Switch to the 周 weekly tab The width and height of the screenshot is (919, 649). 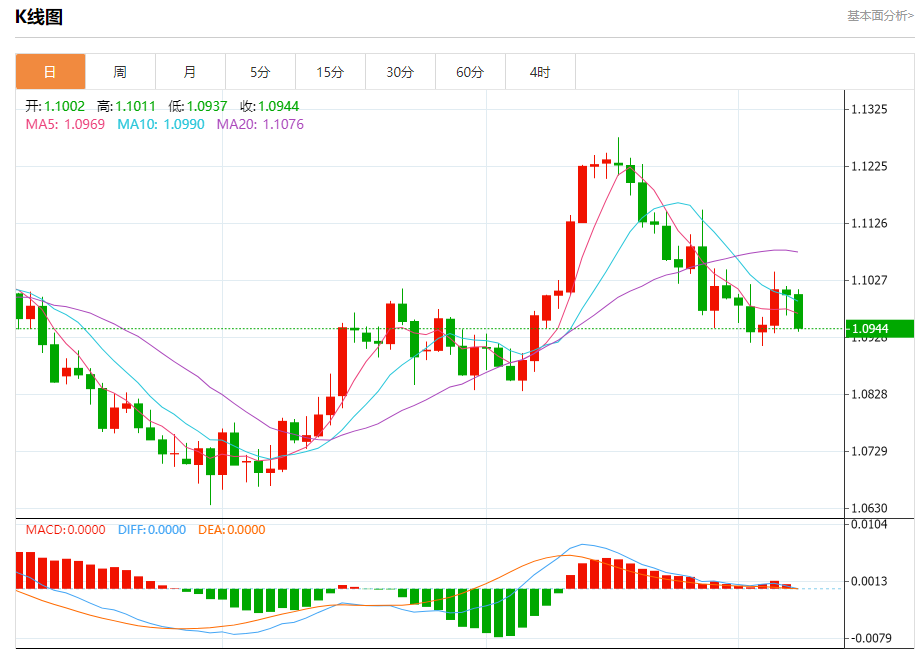[120, 72]
